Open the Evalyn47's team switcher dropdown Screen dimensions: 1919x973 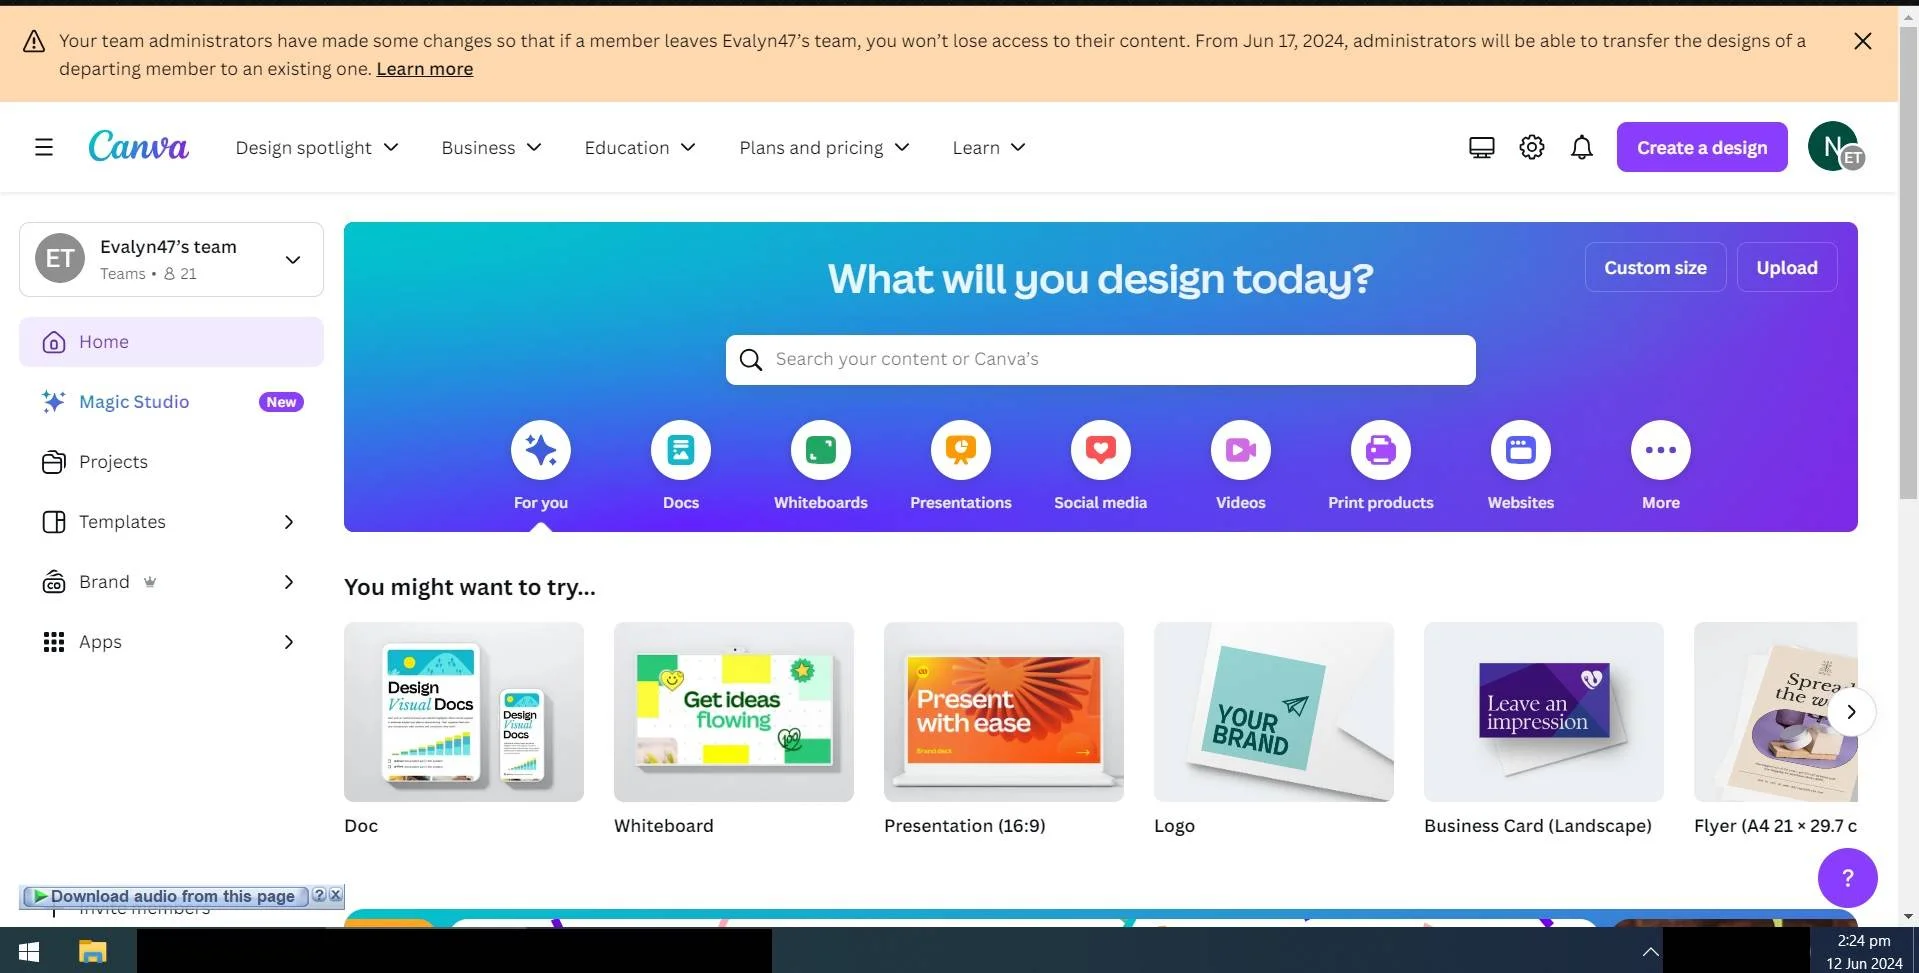pyautogui.click(x=171, y=260)
